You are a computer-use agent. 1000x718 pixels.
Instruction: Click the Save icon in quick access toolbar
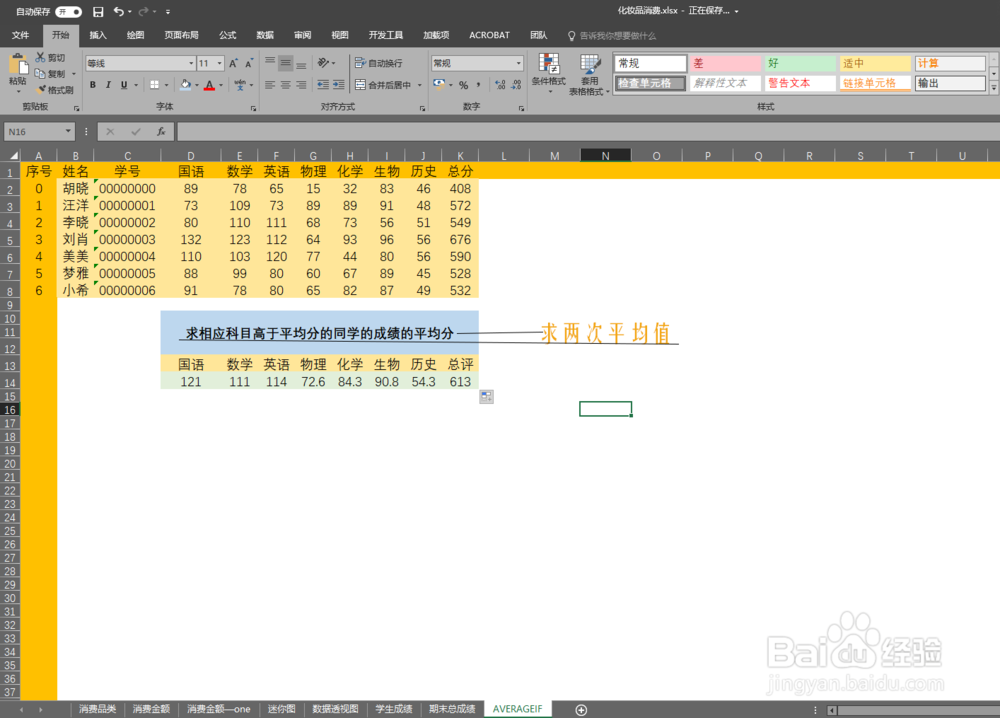(98, 11)
